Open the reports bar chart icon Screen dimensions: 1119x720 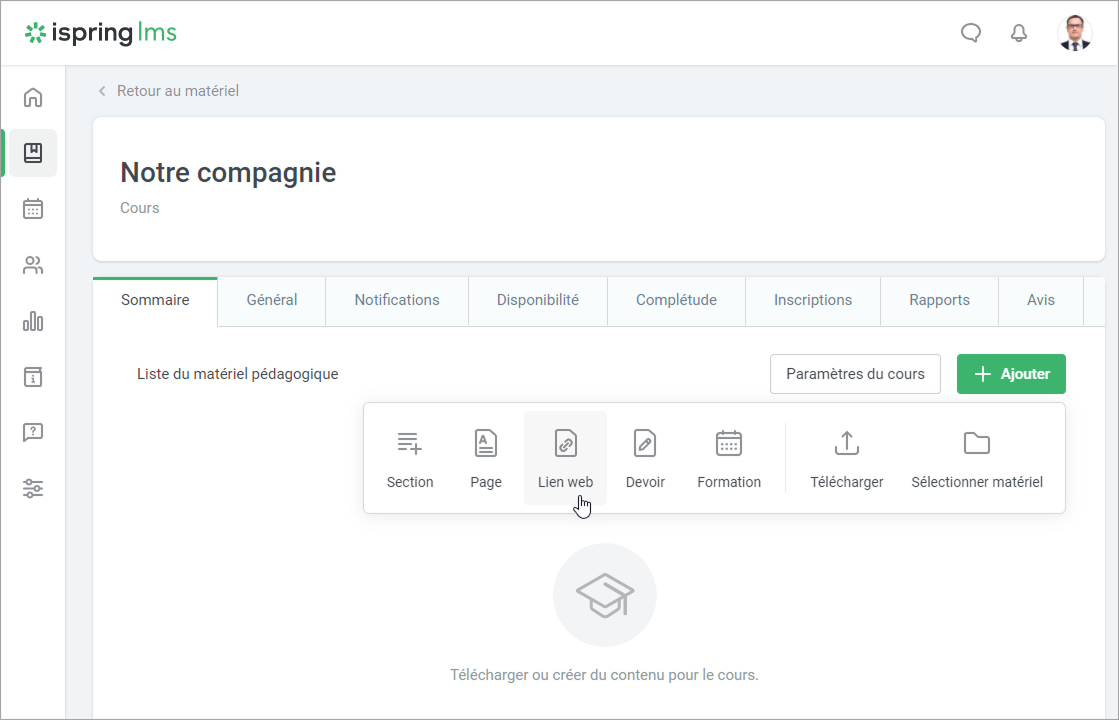click(x=33, y=321)
